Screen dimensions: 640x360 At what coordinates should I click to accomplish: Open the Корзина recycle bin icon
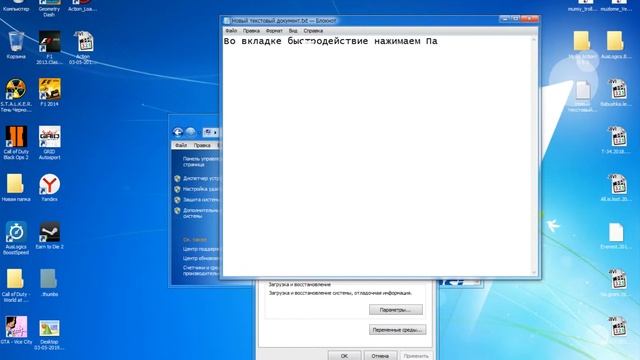coord(16,45)
